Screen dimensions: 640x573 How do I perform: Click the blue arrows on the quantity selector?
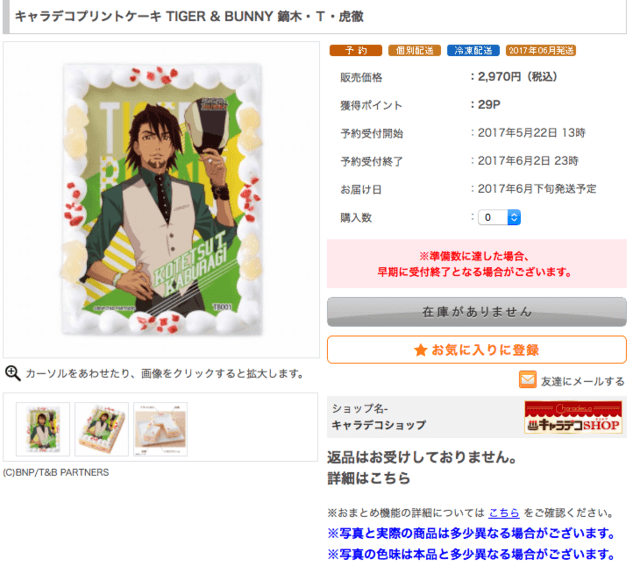click(514, 217)
